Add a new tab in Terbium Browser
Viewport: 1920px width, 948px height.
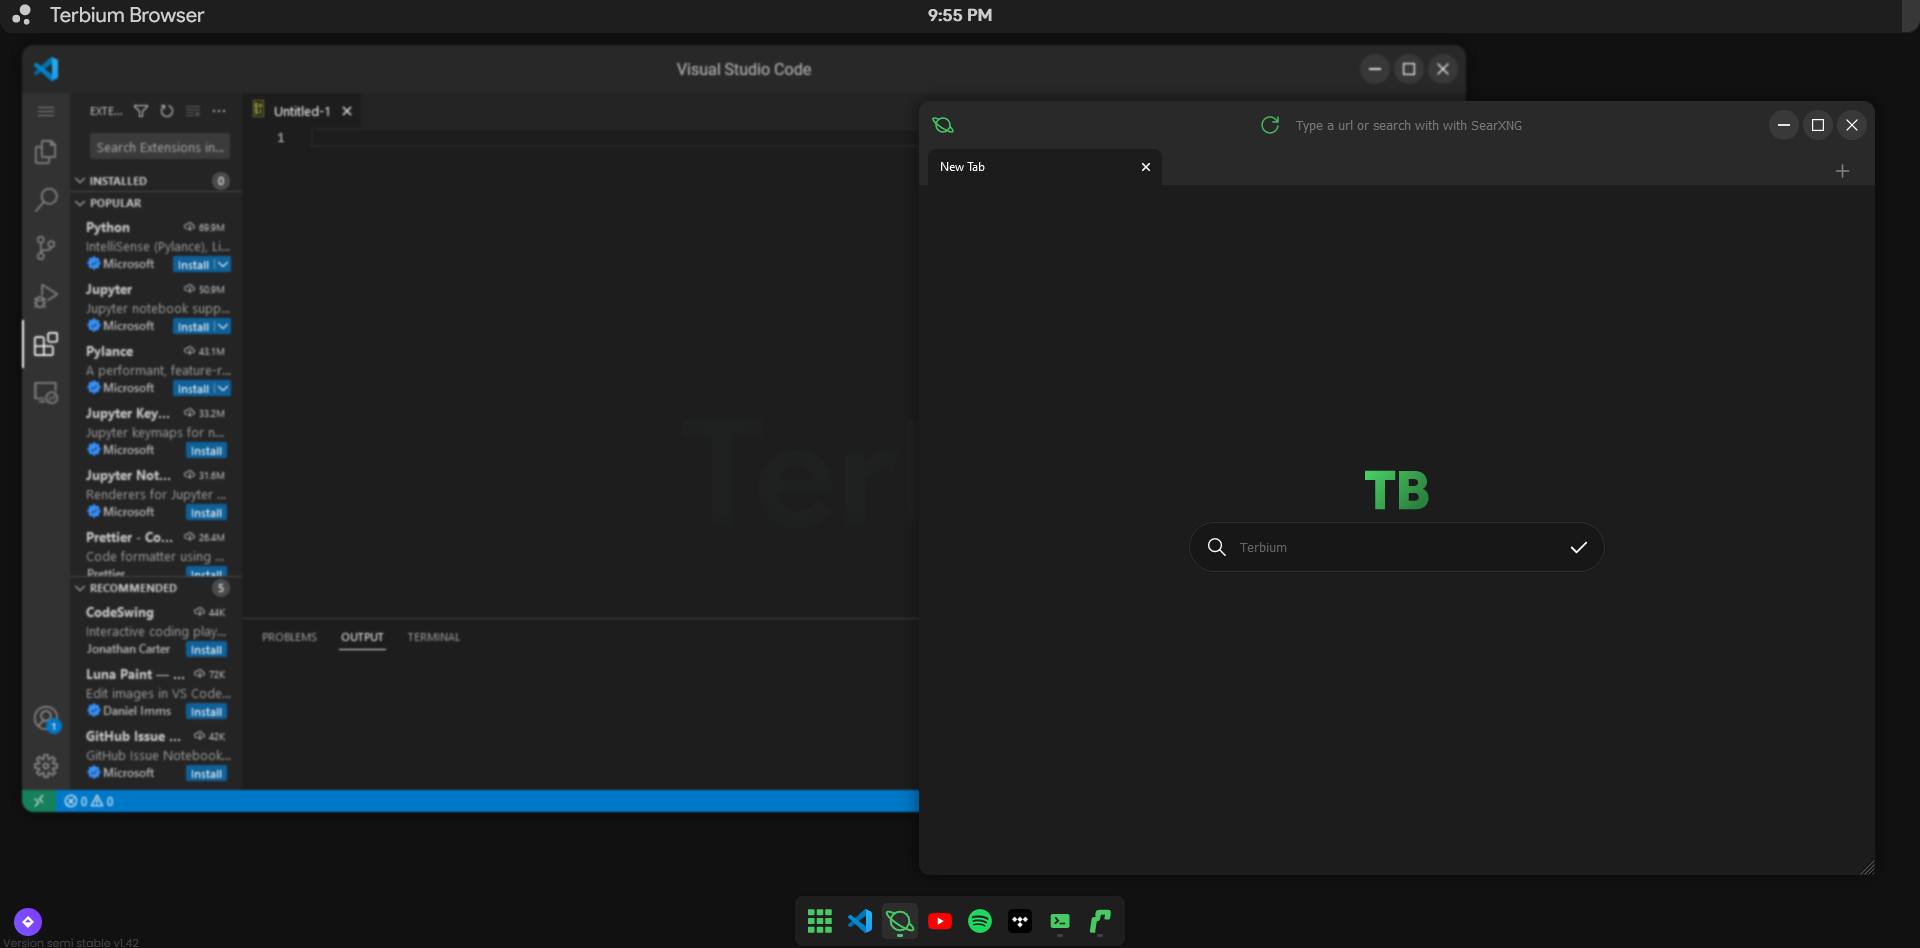pyautogui.click(x=1842, y=171)
